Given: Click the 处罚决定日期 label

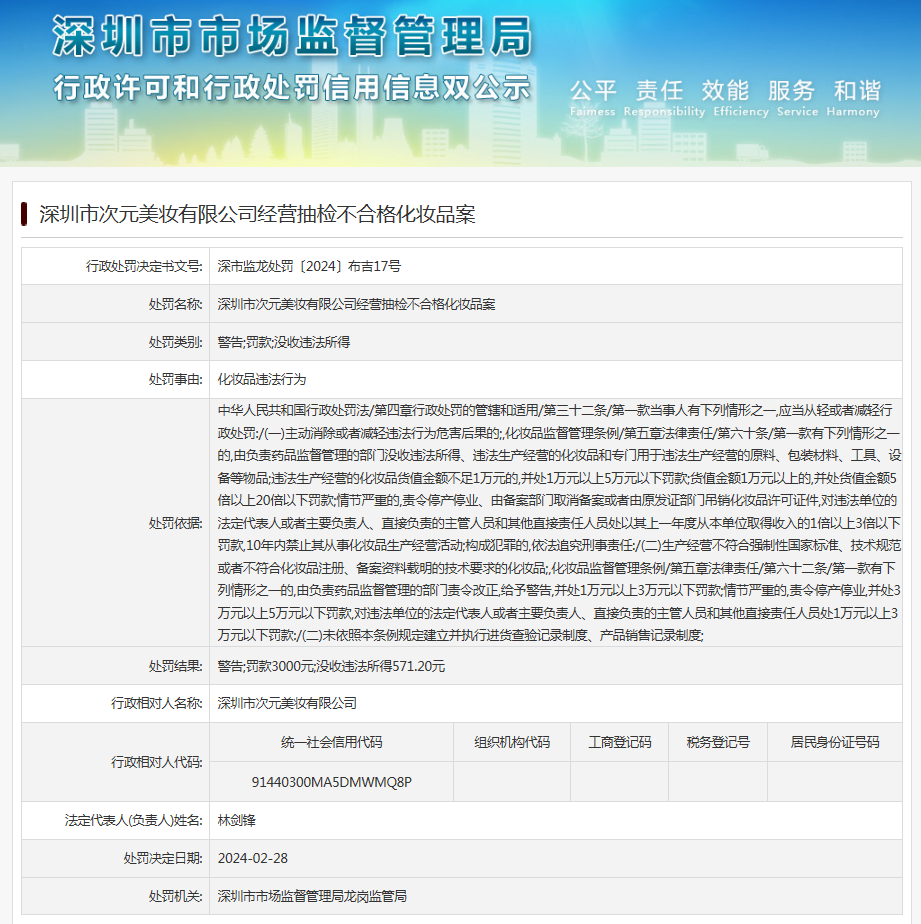Looking at the screenshot, I should (x=163, y=859).
